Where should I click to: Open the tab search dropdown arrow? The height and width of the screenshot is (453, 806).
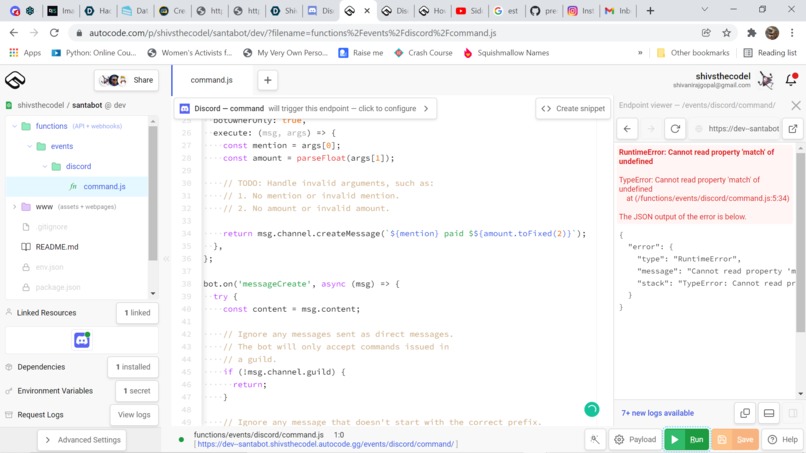(x=705, y=10)
